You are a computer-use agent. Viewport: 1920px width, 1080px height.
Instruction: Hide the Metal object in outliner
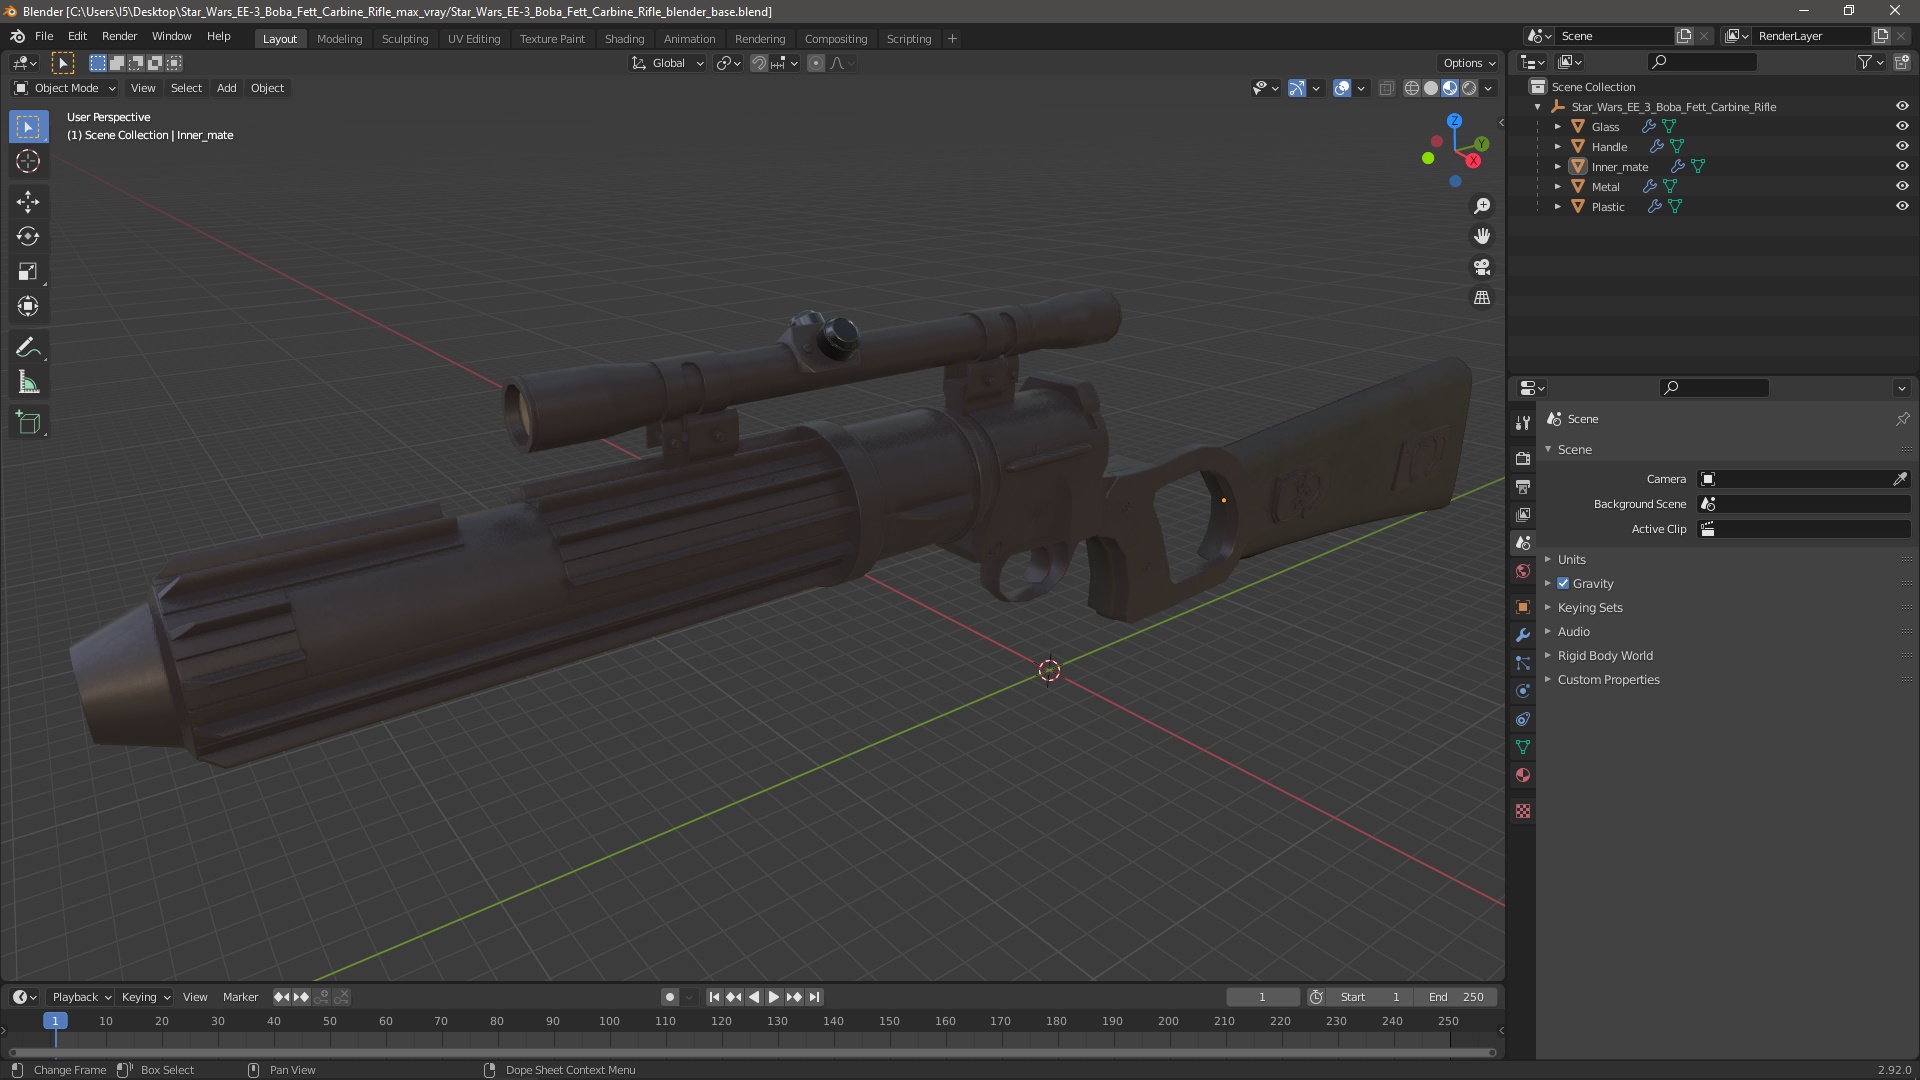1902,186
